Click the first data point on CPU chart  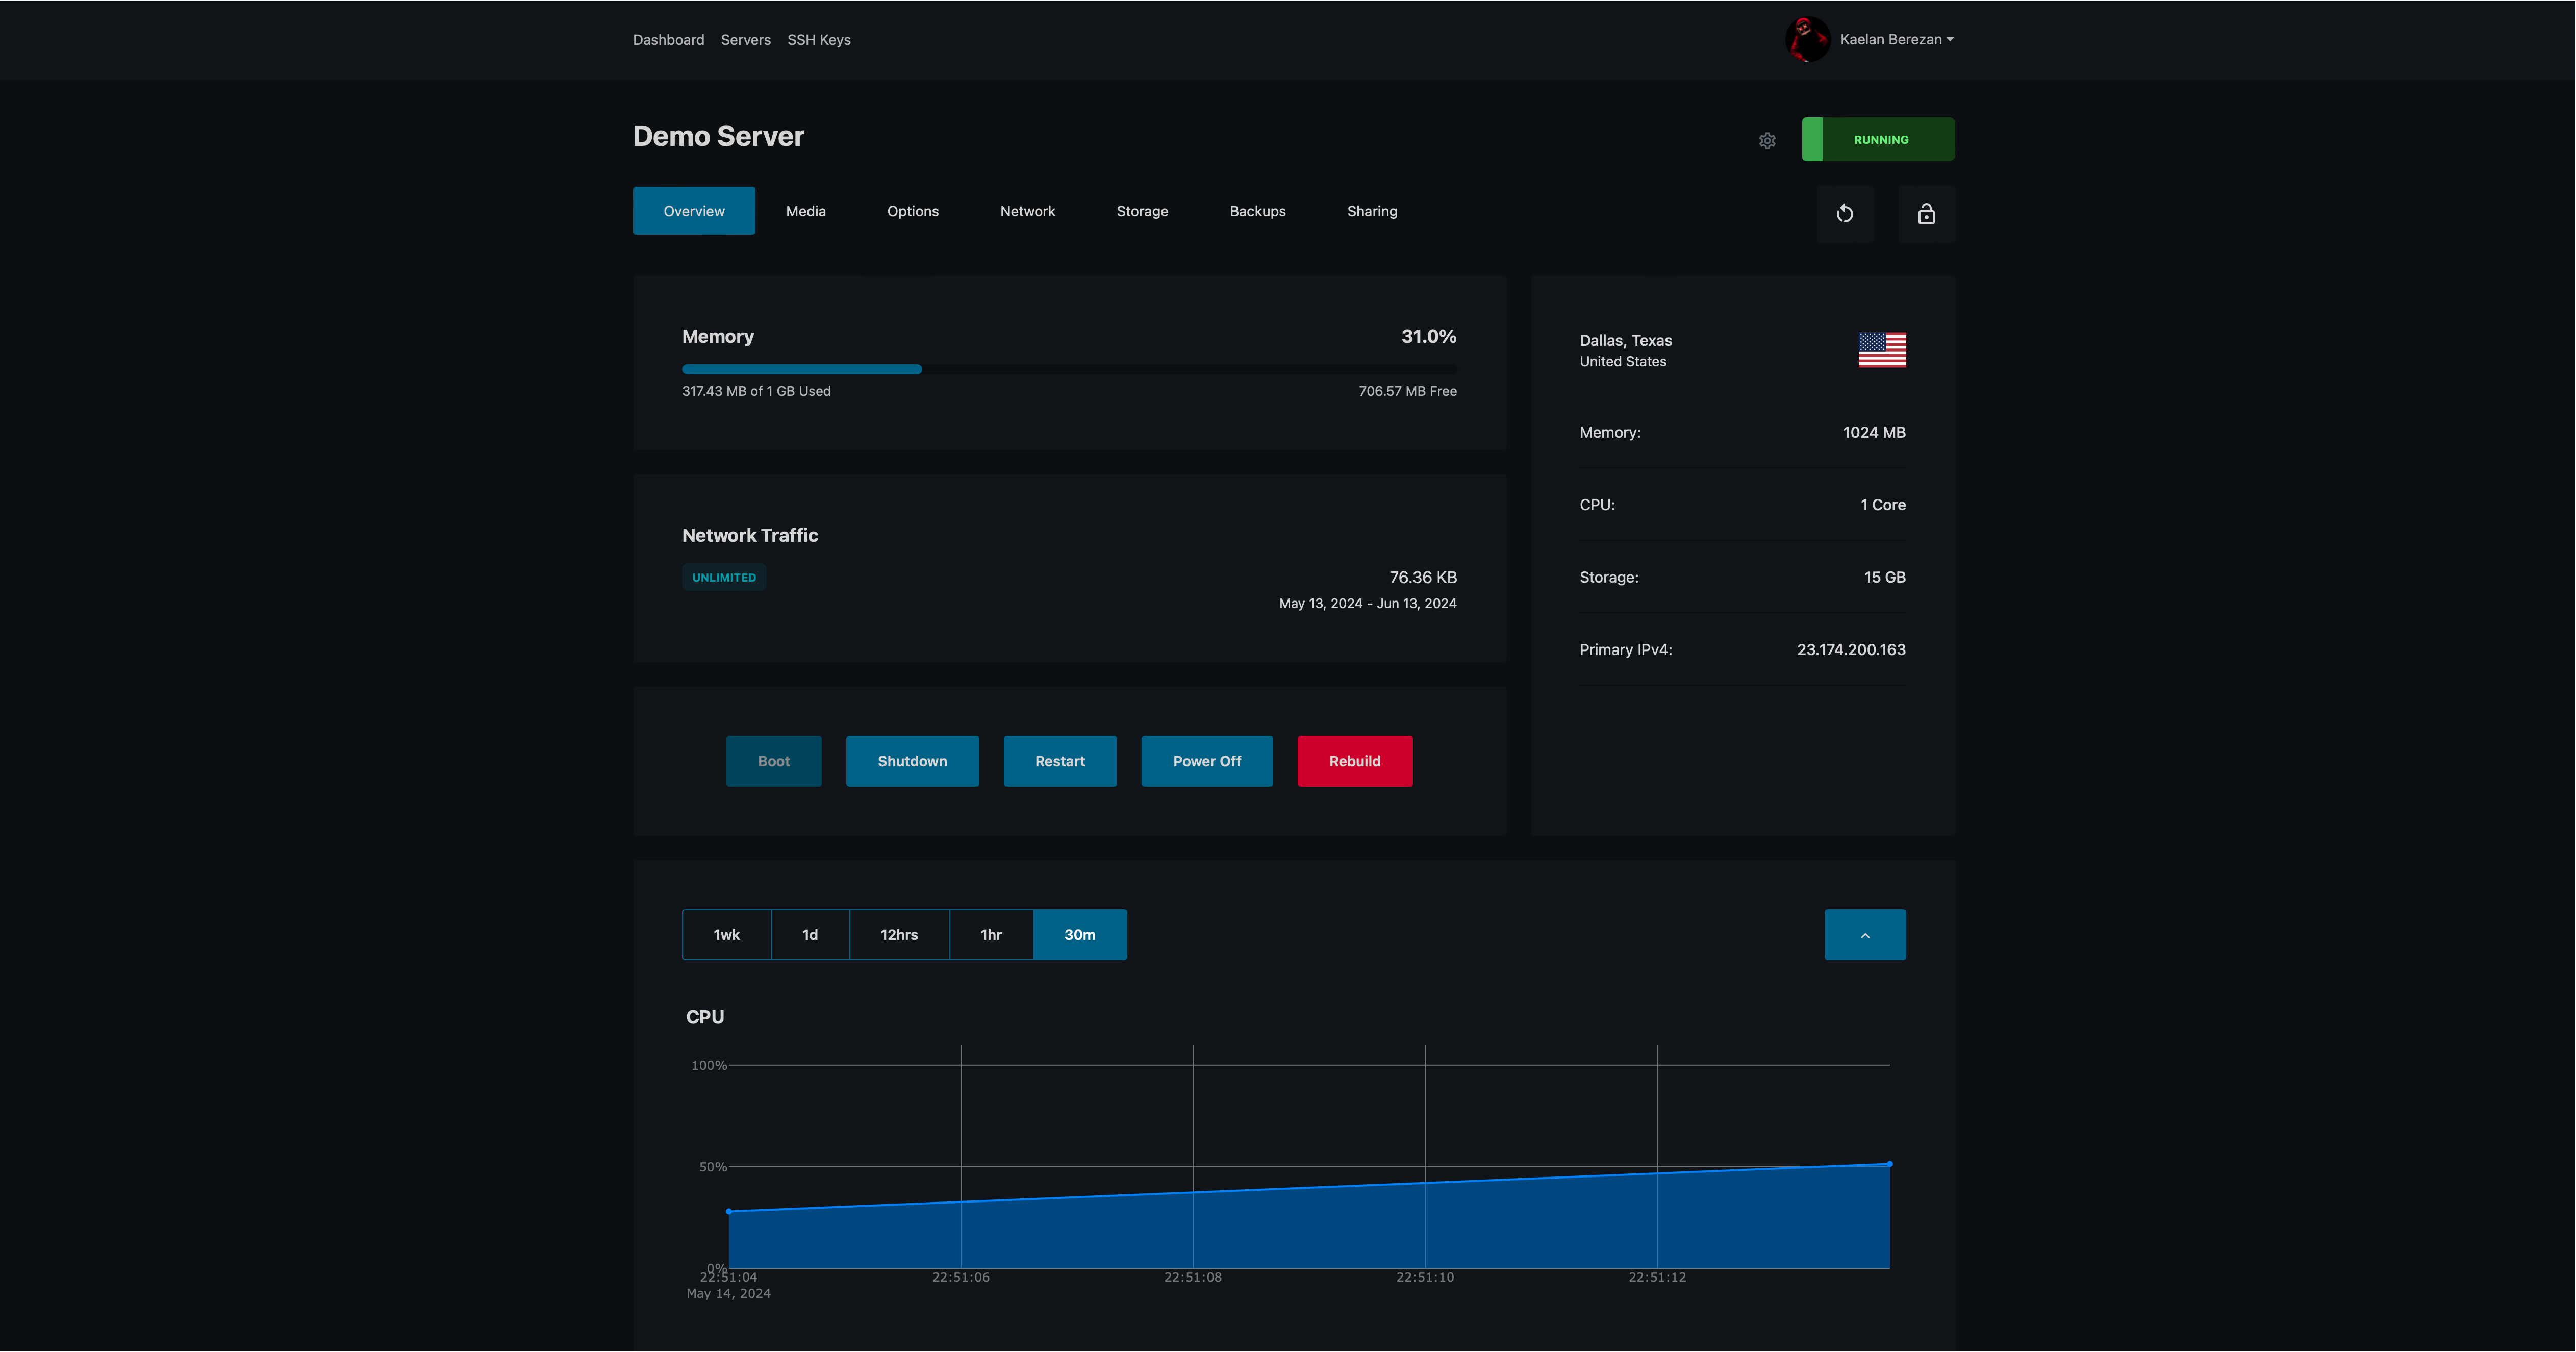pyautogui.click(x=729, y=1212)
